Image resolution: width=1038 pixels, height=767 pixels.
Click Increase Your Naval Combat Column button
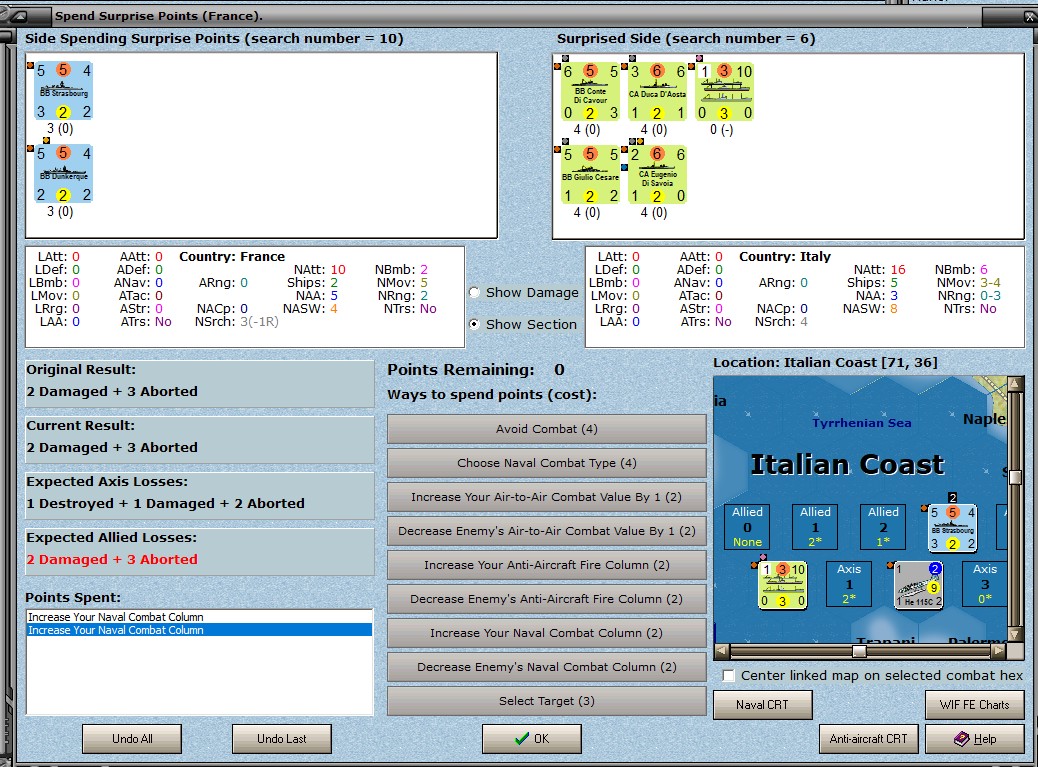[547, 633]
